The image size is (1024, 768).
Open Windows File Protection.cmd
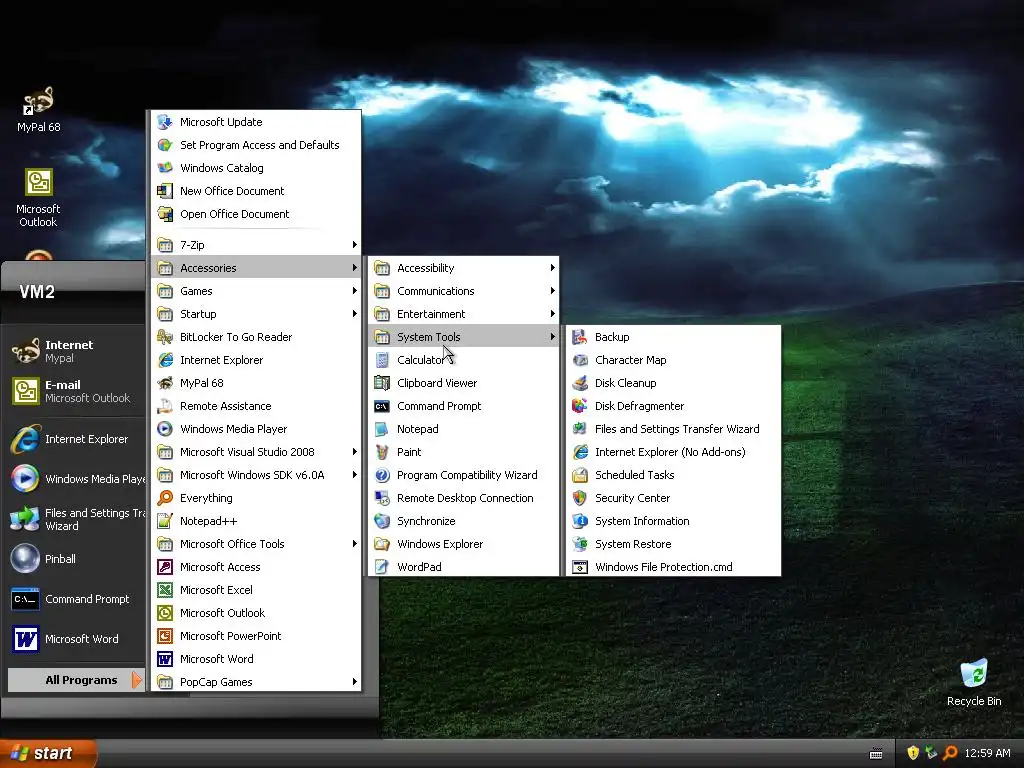[x=673, y=566]
